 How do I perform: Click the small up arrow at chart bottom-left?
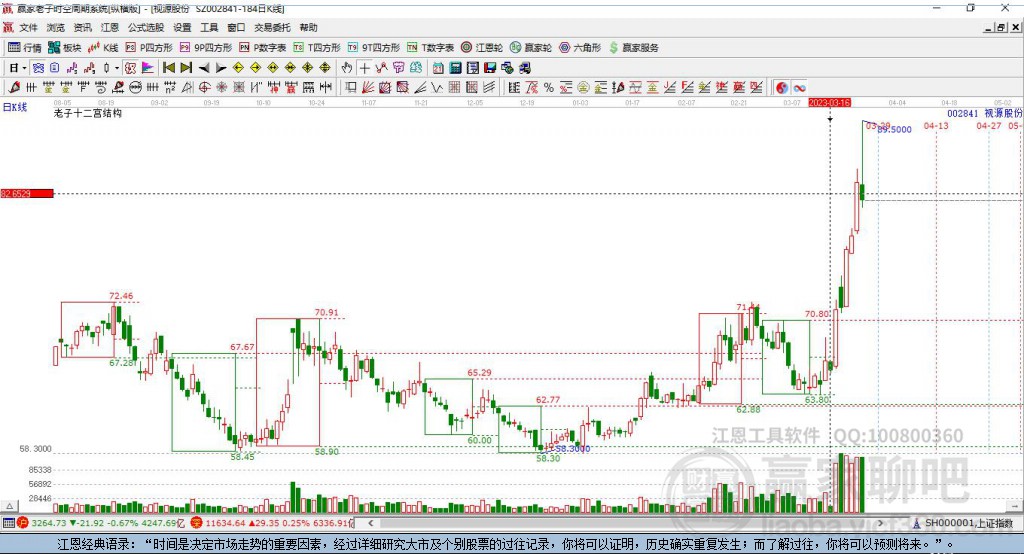tap(9, 506)
